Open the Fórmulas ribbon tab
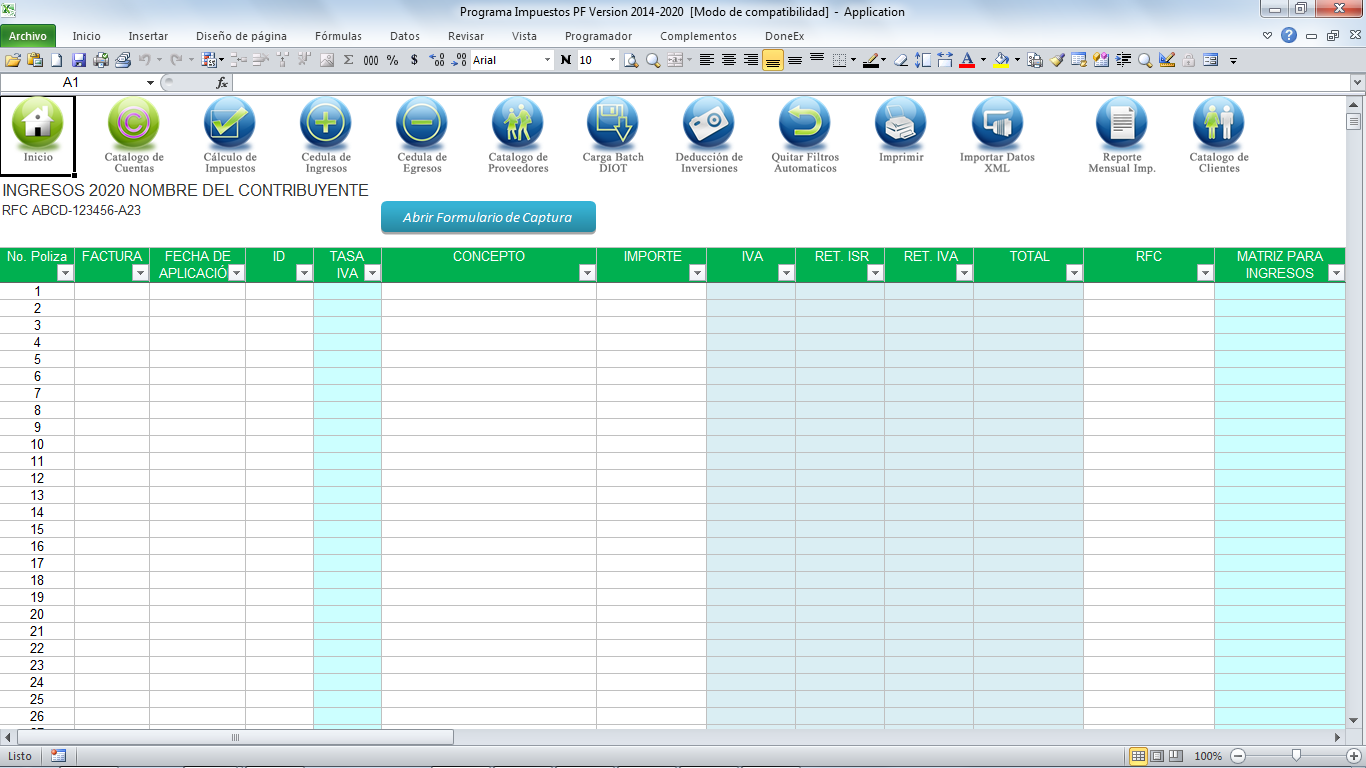This screenshot has width=1366, height=768. pyautogui.click(x=338, y=36)
